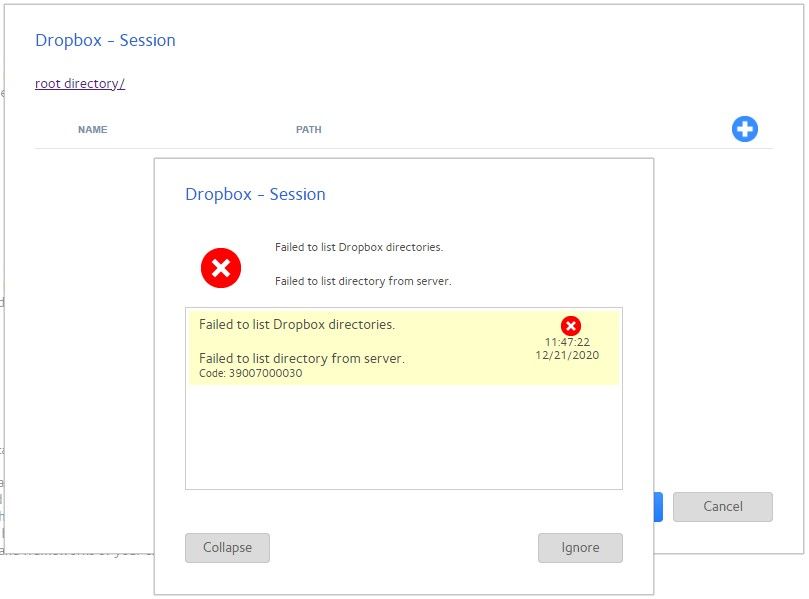809x599 pixels.
Task: Select error code 39007000030 text
Action: (x=251, y=373)
